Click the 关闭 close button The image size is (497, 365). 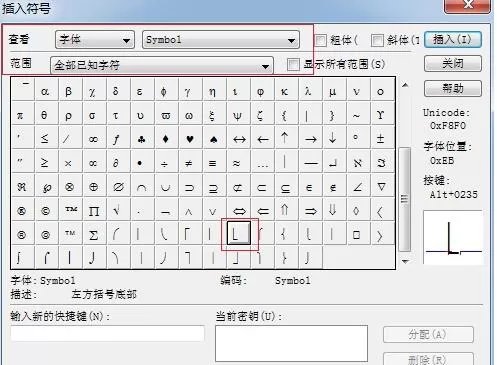453,63
